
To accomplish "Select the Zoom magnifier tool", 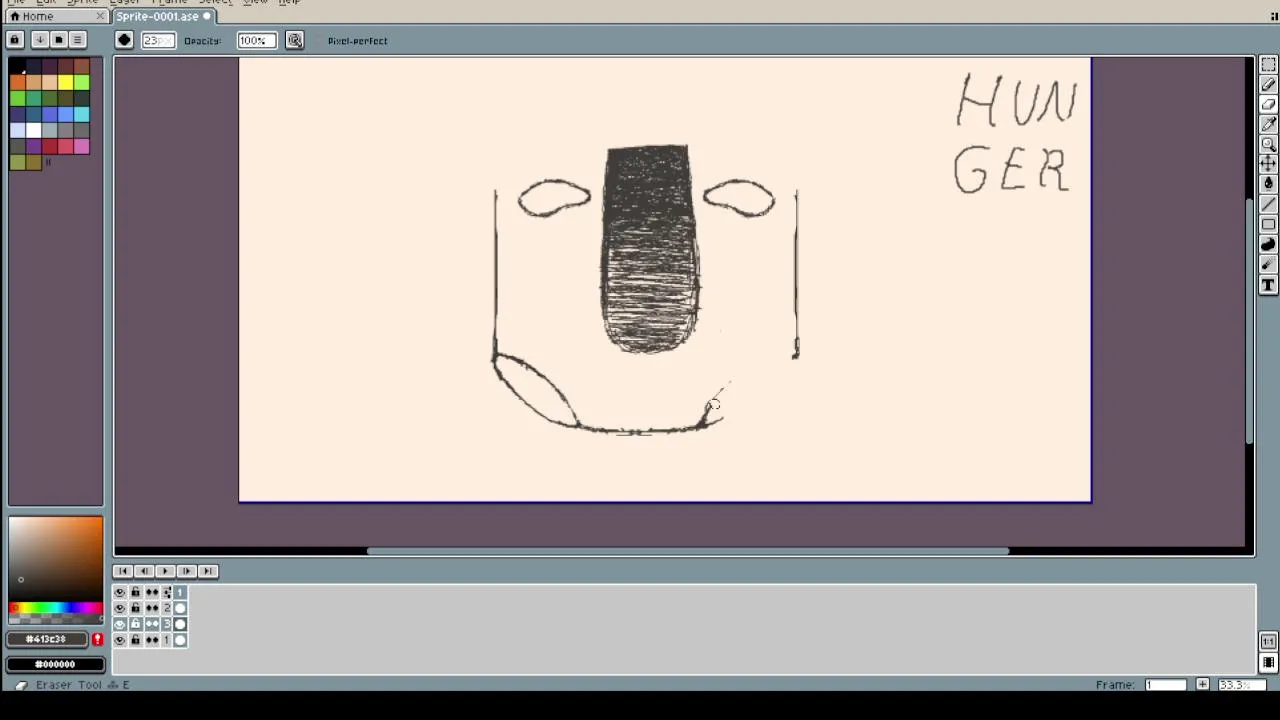I will point(1268,145).
